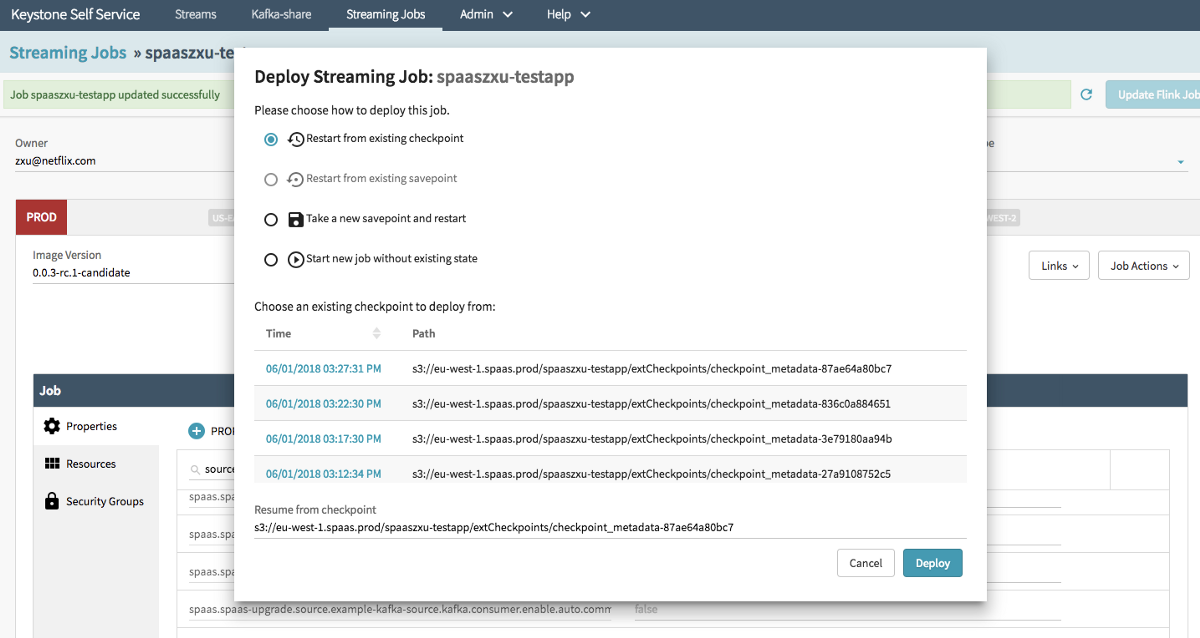Image resolution: width=1200 pixels, height=638 pixels.
Task: Click the history clock icon for existing checkpoint
Action: click(296, 139)
